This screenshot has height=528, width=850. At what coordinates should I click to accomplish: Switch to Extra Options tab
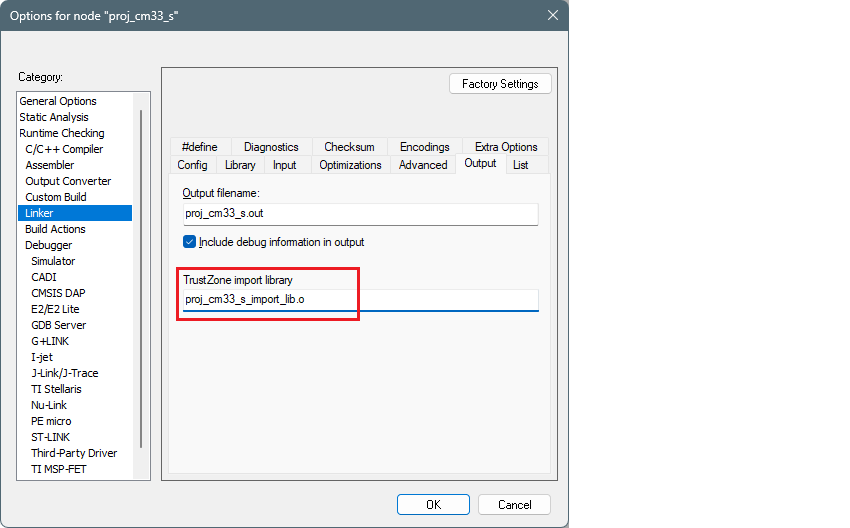pyautogui.click(x=506, y=147)
